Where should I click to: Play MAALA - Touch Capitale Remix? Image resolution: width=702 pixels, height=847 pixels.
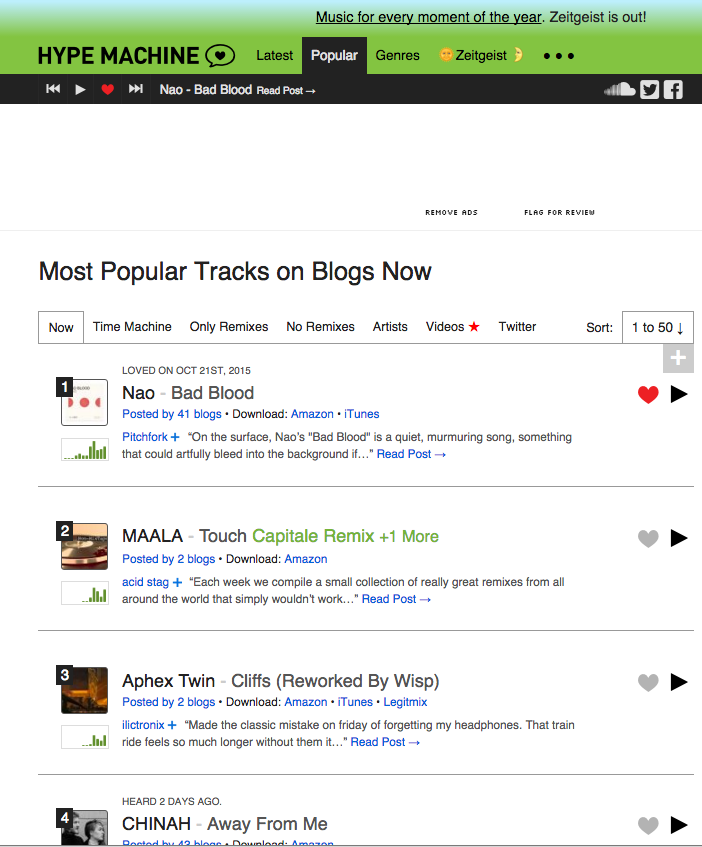(x=679, y=537)
